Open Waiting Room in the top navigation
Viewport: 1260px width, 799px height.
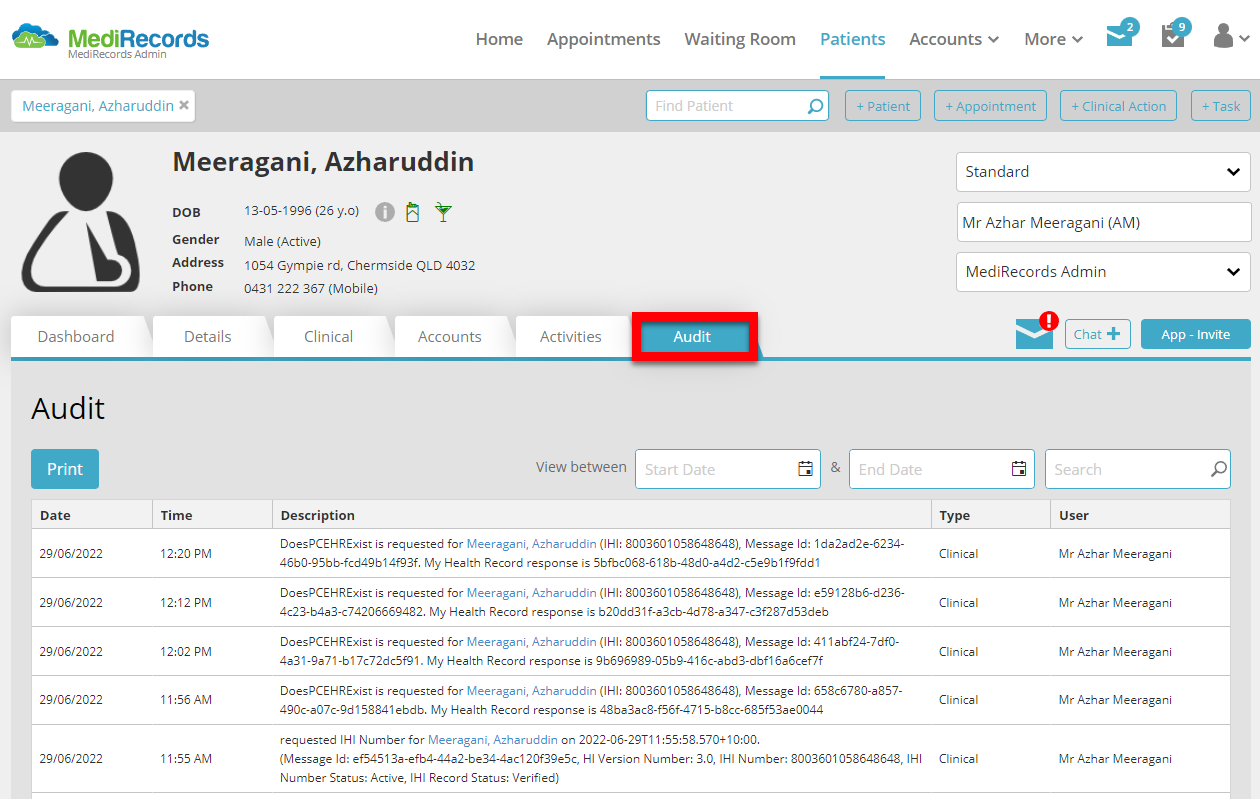740,39
